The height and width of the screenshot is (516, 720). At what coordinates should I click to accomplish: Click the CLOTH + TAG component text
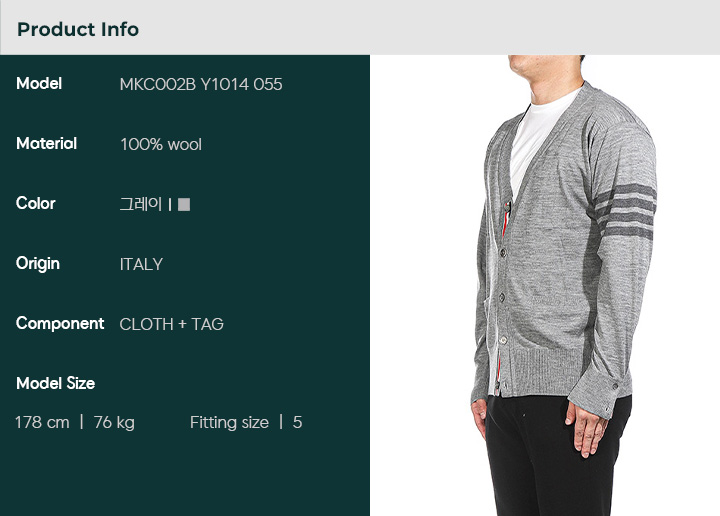171,325
